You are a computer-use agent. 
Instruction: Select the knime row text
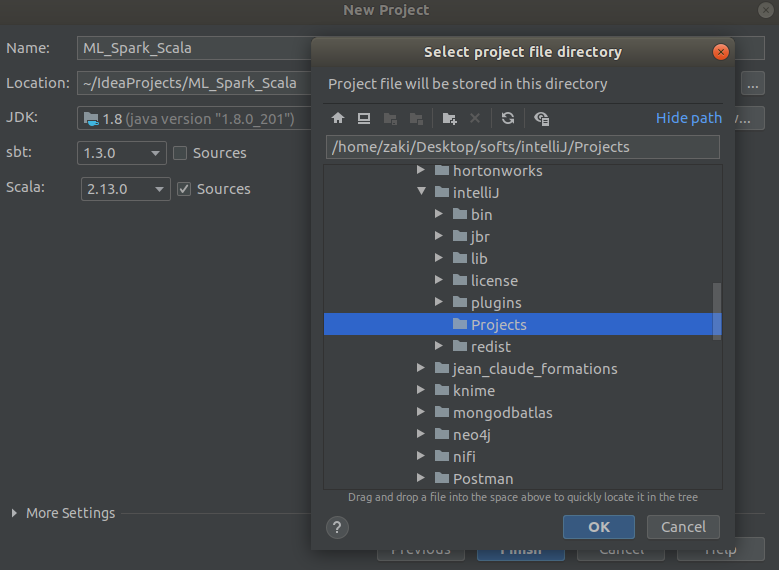(474, 391)
